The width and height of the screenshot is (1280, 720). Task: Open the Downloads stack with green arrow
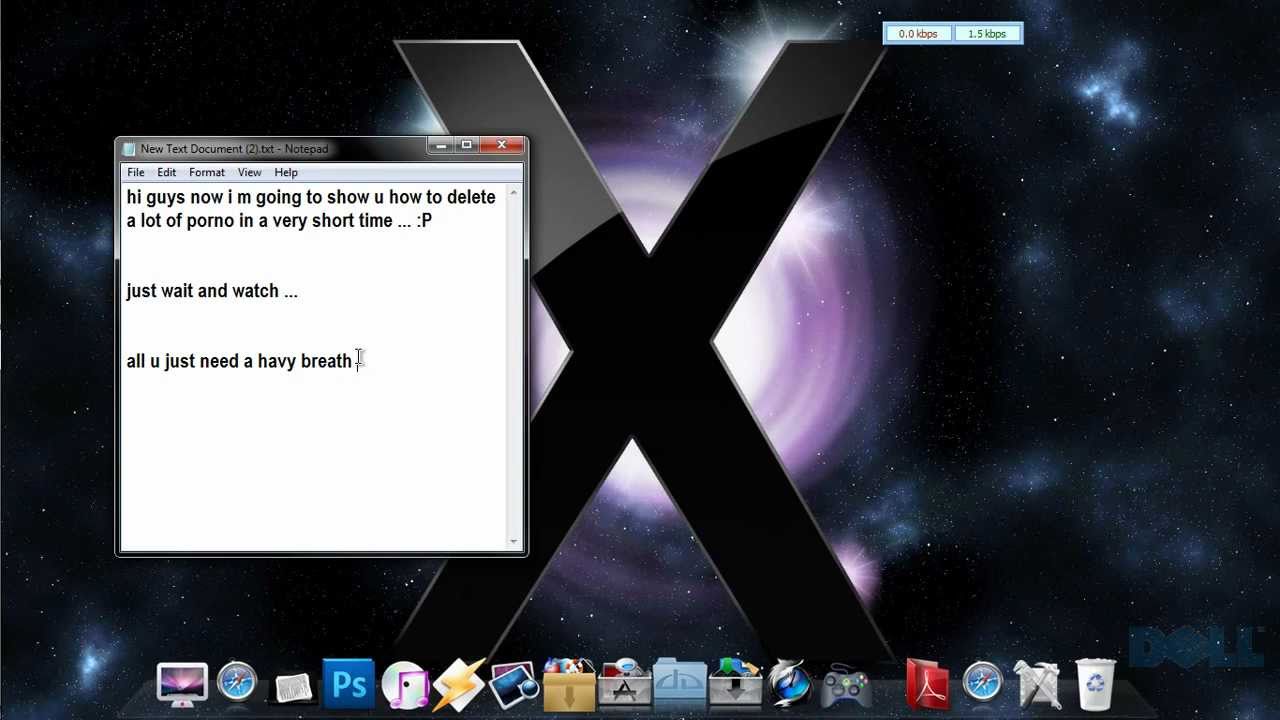pos(735,686)
